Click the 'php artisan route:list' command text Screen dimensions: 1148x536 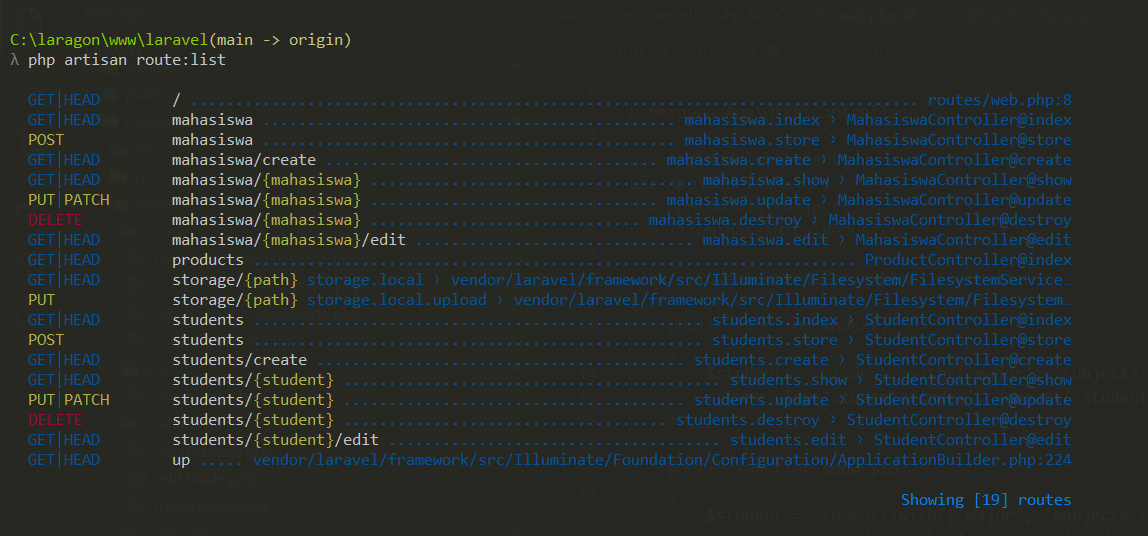[x=127, y=60]
